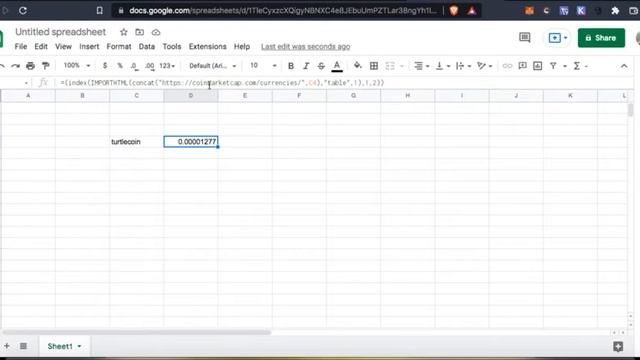Open the fill color picker

[358, 65]
